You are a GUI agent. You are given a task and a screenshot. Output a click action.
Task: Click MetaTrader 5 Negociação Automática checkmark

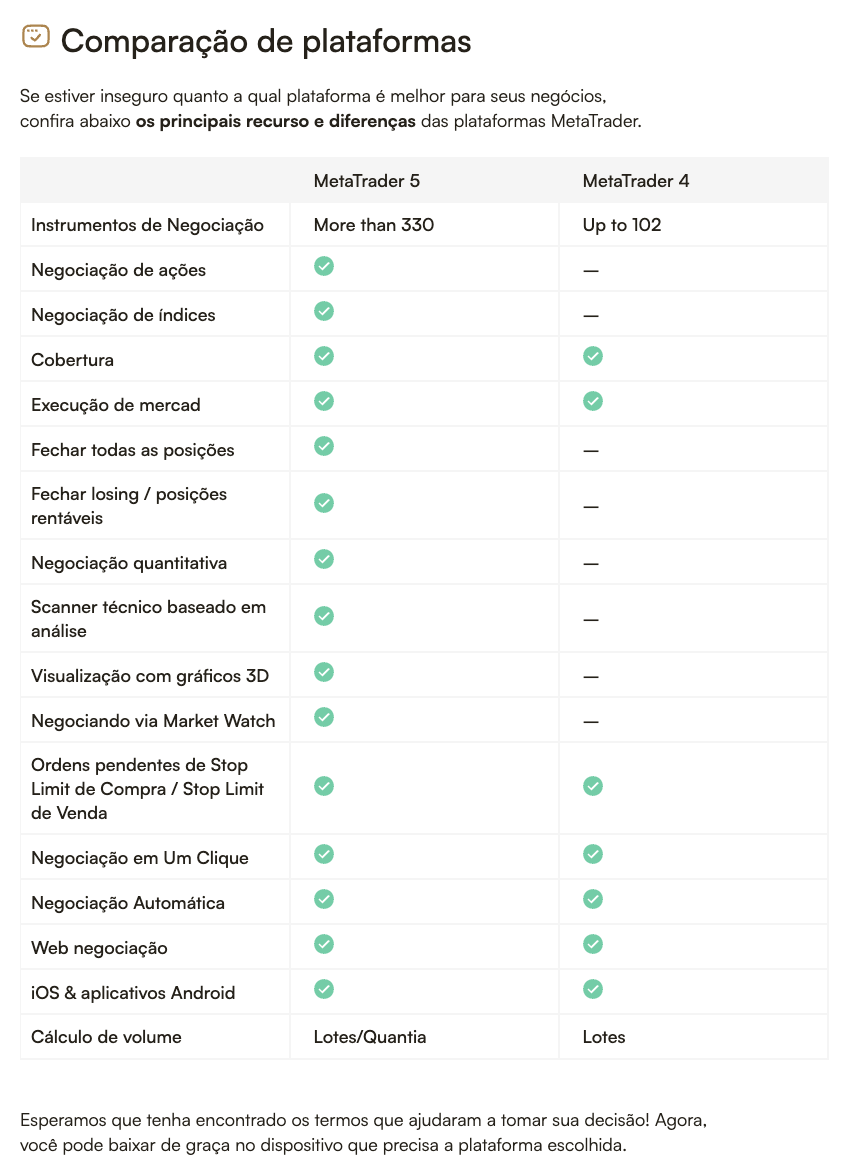[x=324, y=899]
